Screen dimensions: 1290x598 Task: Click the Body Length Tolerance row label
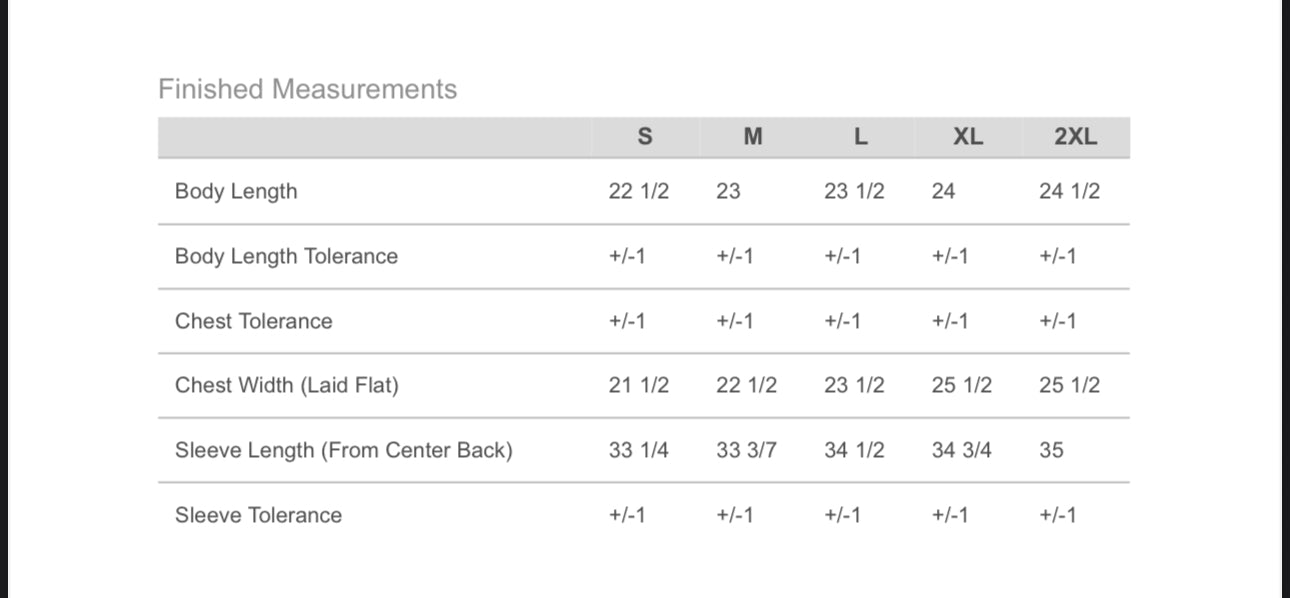286,256
